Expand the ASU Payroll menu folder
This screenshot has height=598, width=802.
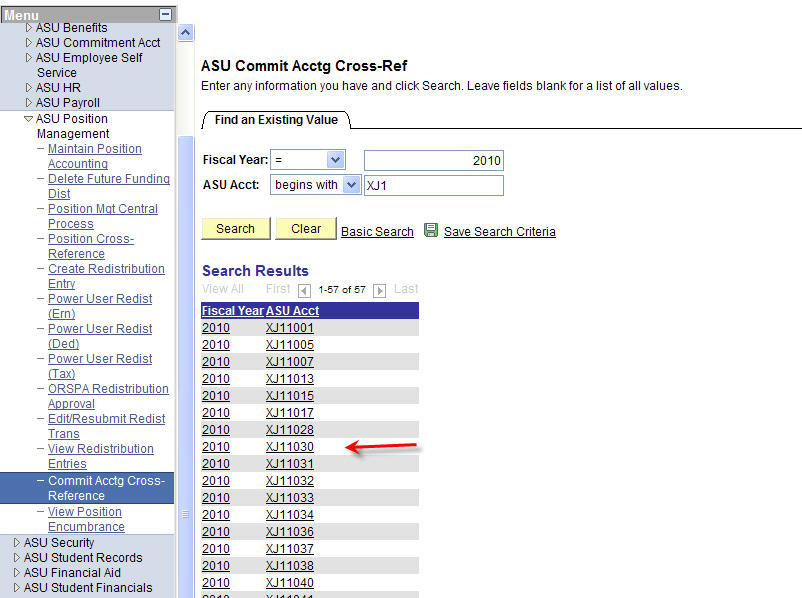pos(29,103)
